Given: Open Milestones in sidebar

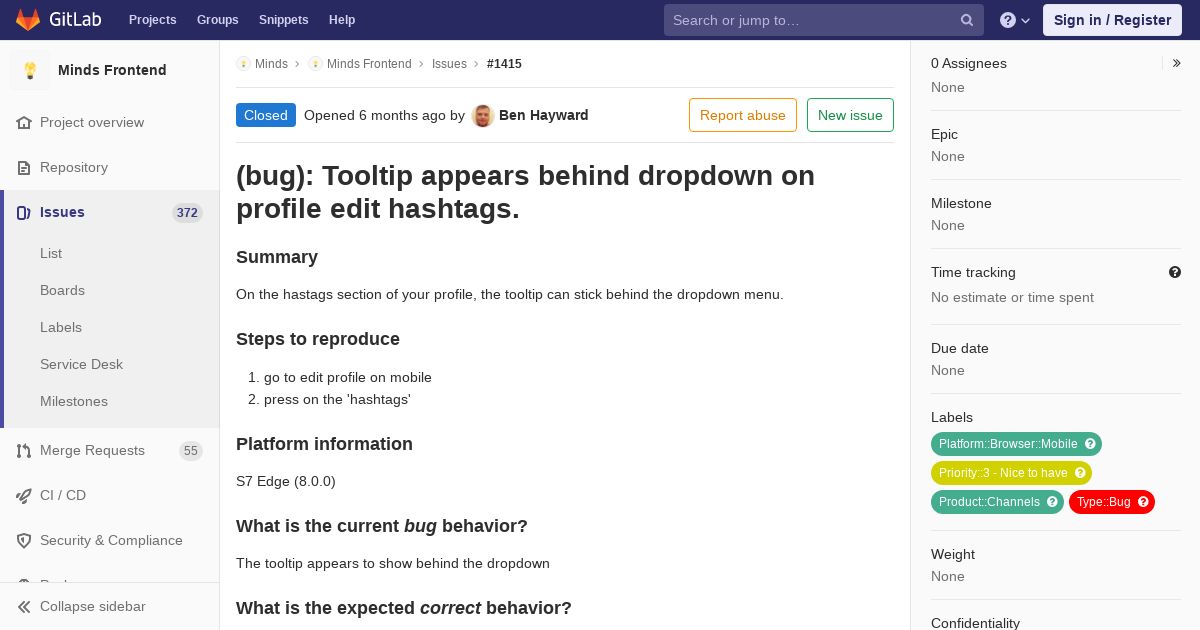Looking at the screenshot, I should coord(74,401).
